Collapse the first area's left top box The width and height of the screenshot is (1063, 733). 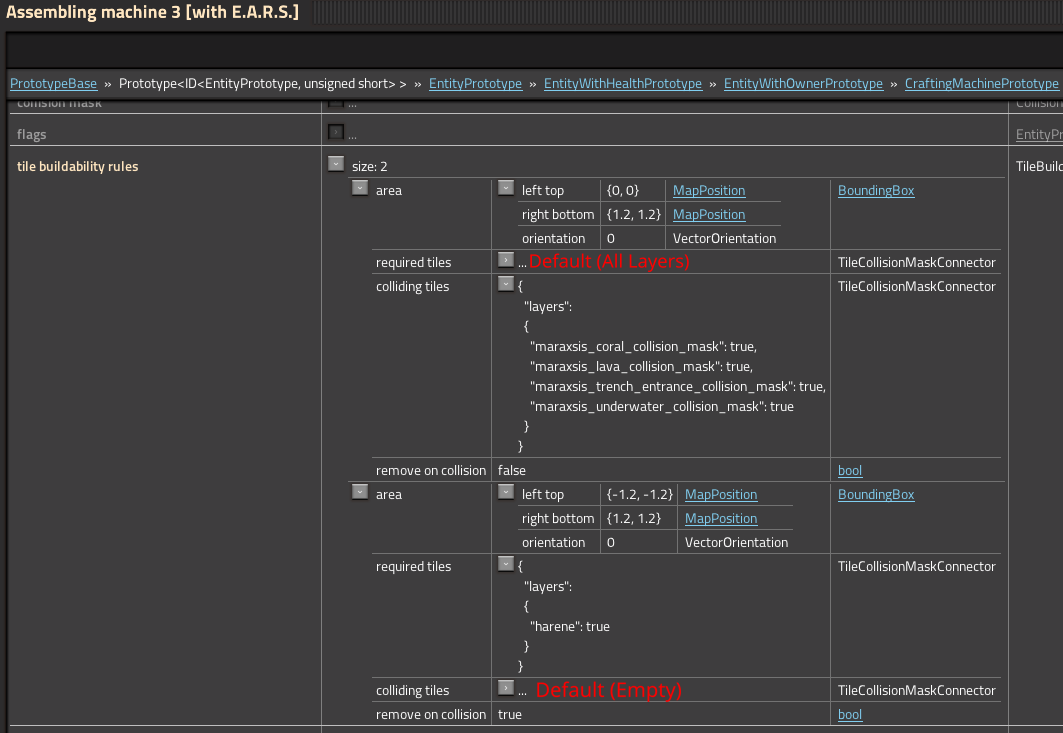pyautogui.click(x=506, y=188)
